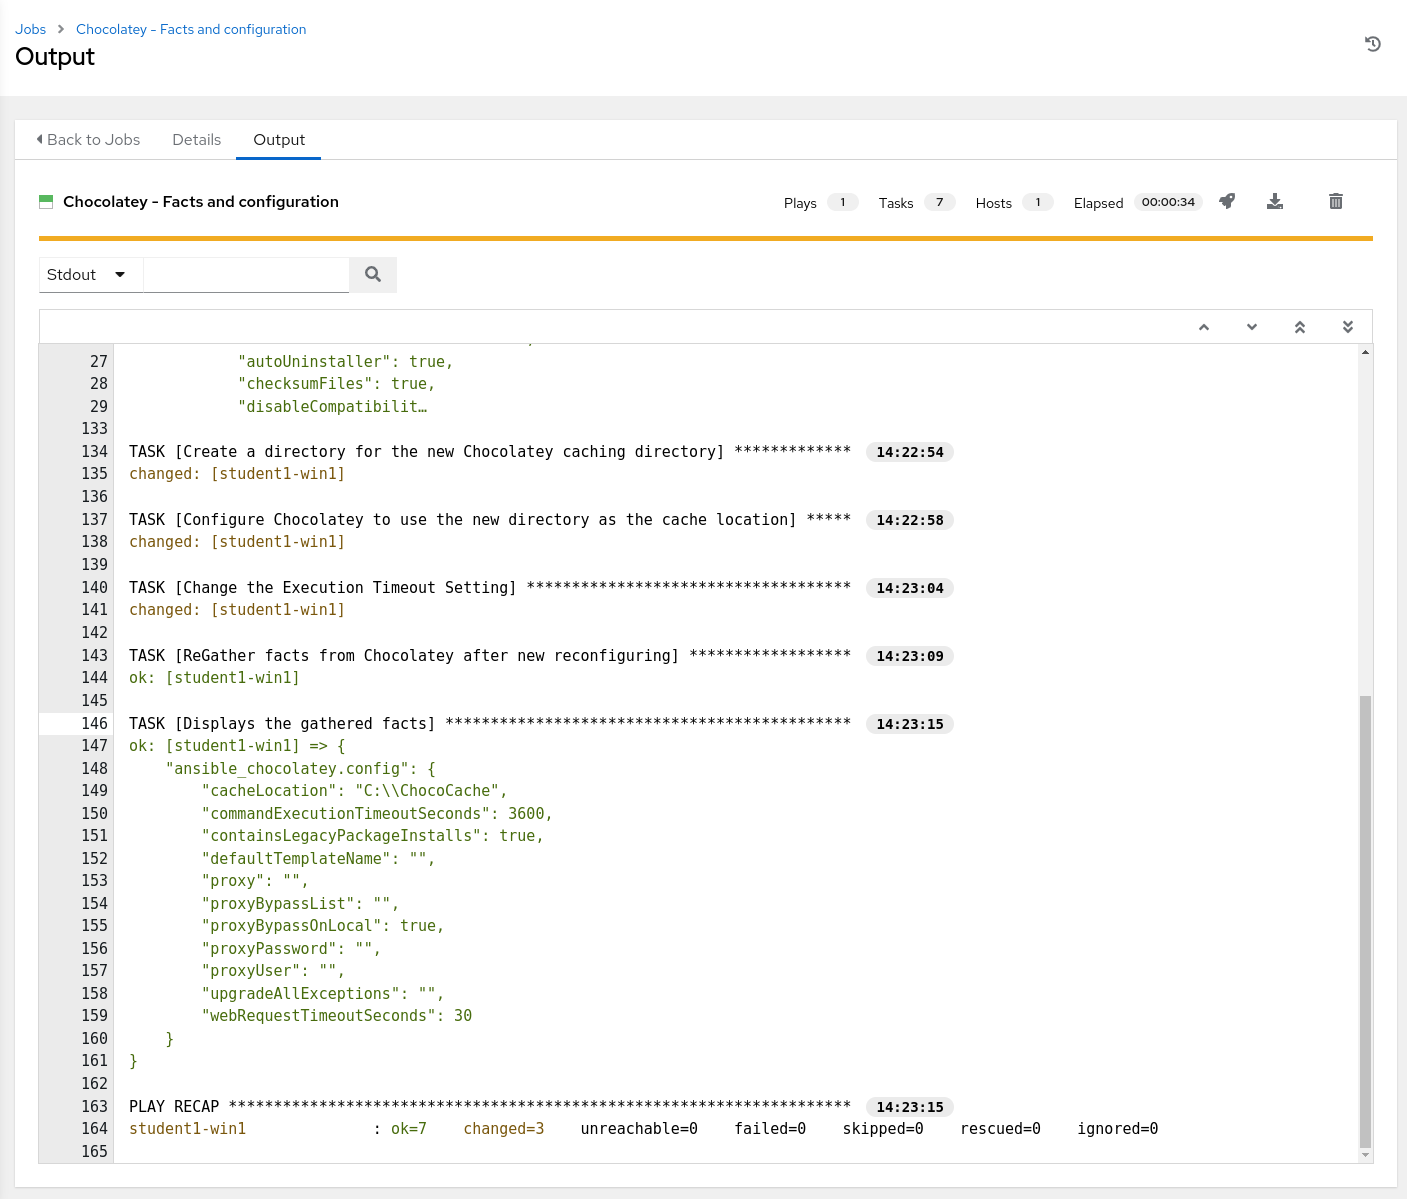Click the cacheLocation C:\\ChocoCache line
Viewport: 1407px width, 1199px height.
point(354,790)
